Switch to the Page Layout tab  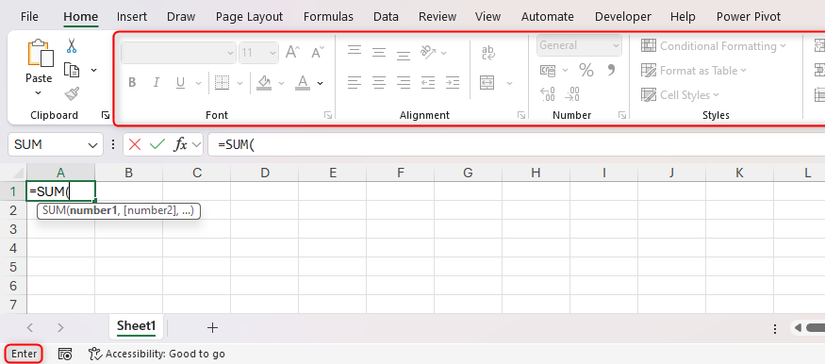[x=249, y=17]
